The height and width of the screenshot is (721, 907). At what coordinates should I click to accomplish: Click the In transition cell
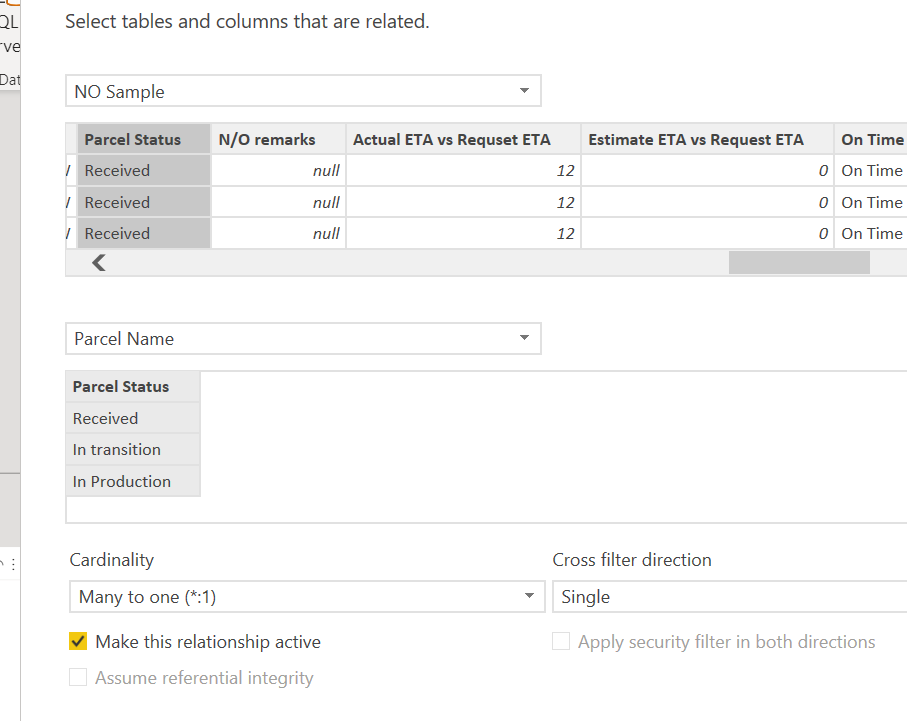coord(133,450)
